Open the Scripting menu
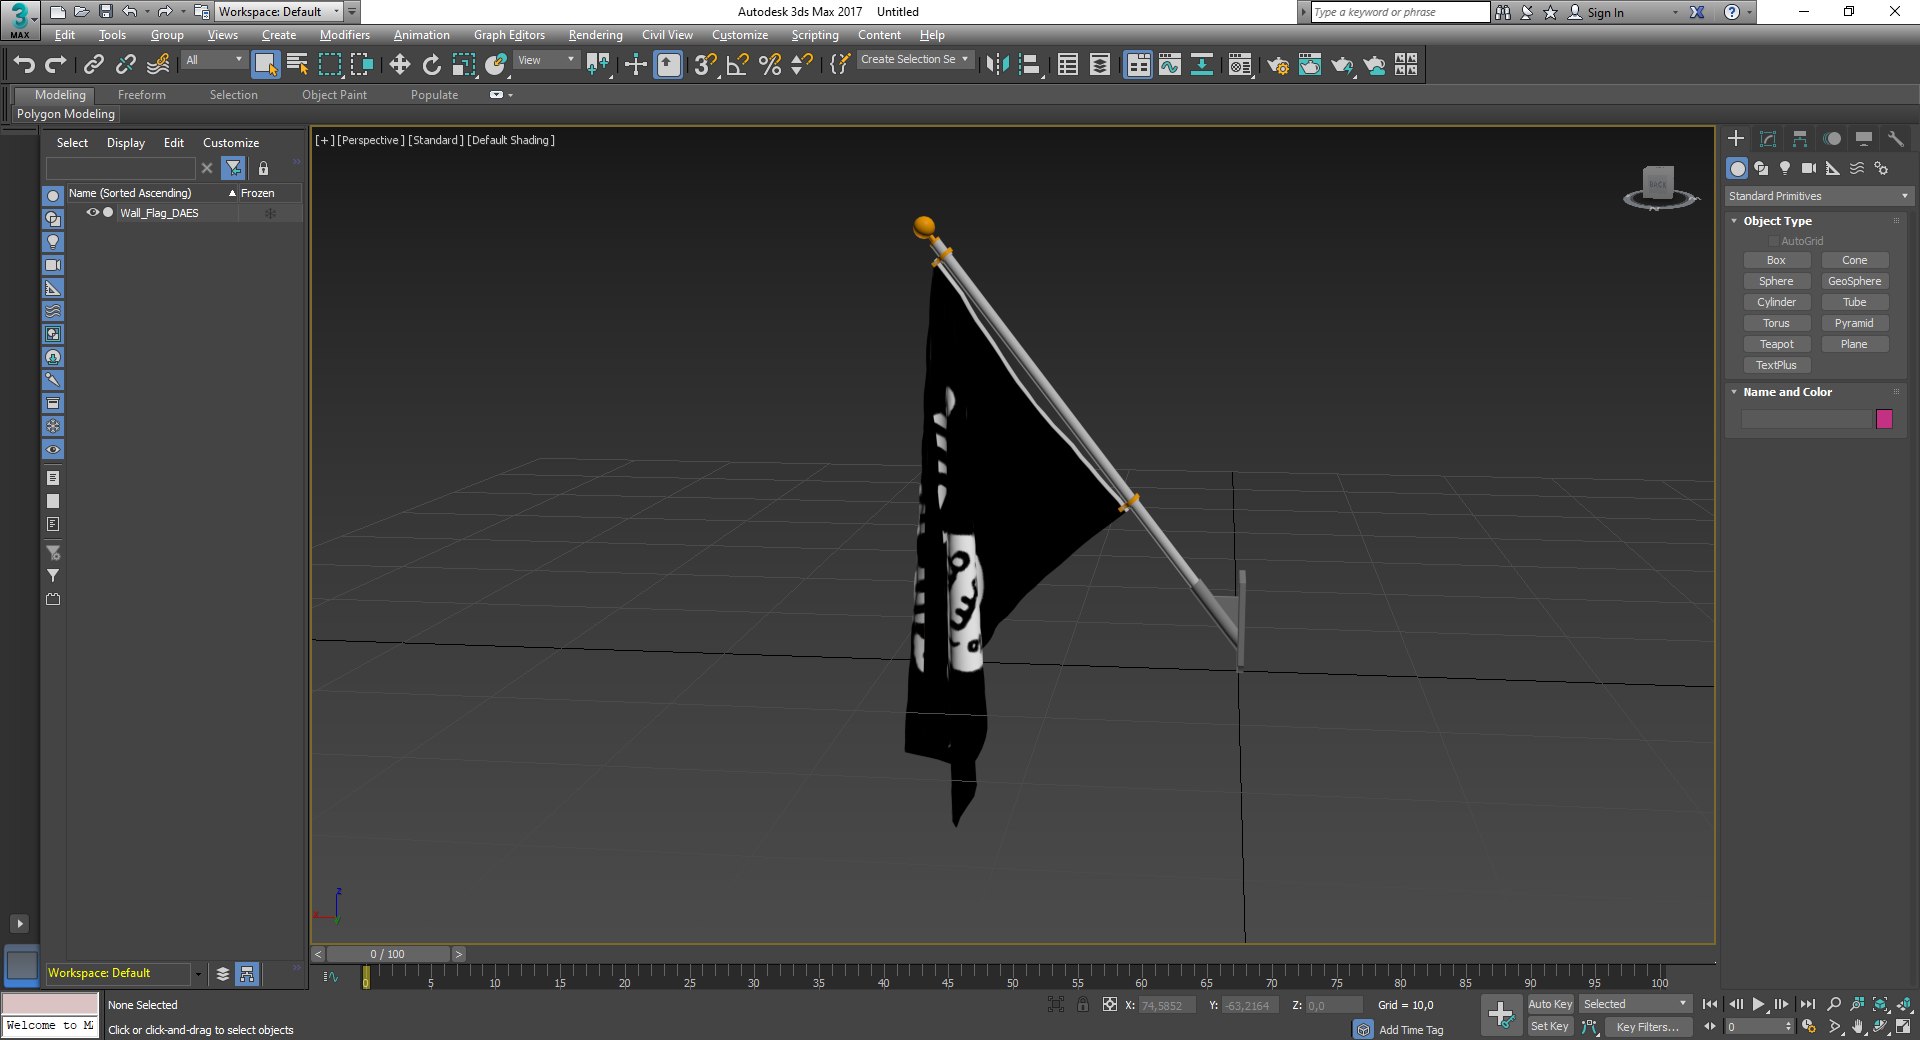 815,35
